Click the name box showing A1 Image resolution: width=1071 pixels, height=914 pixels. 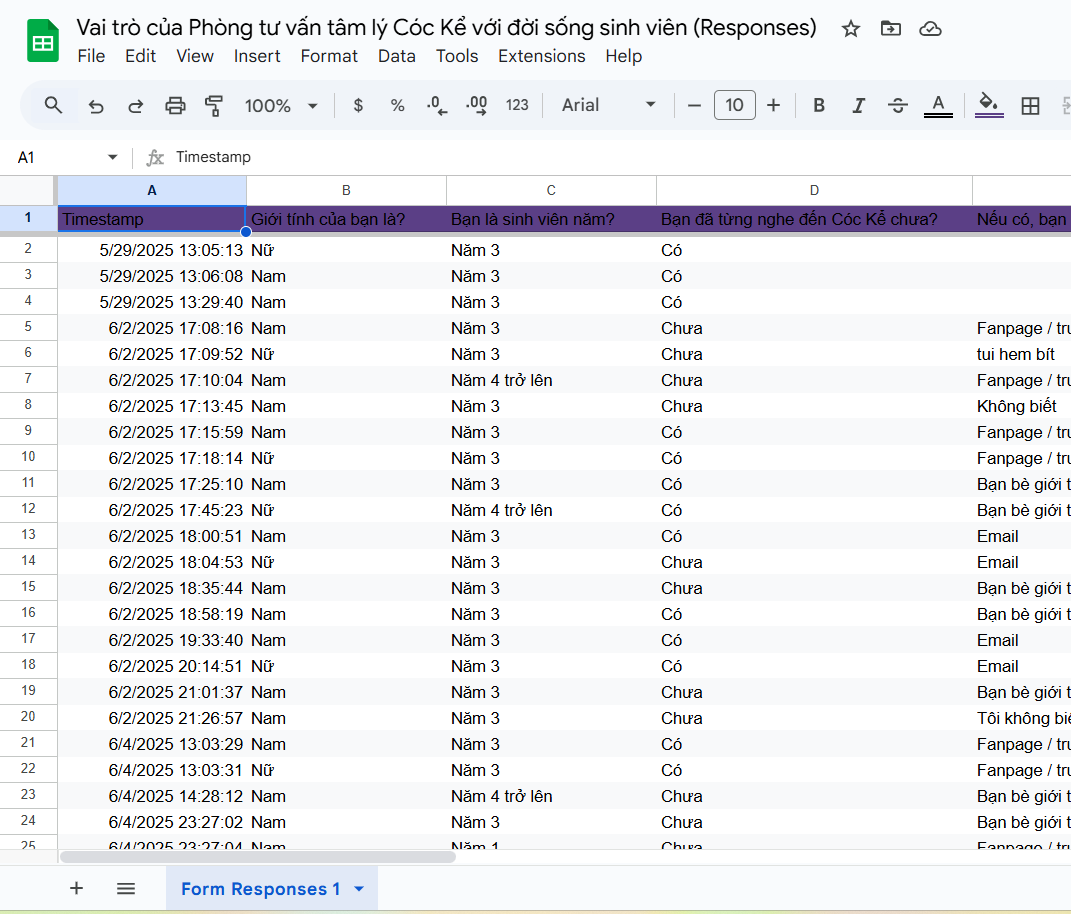55,157
